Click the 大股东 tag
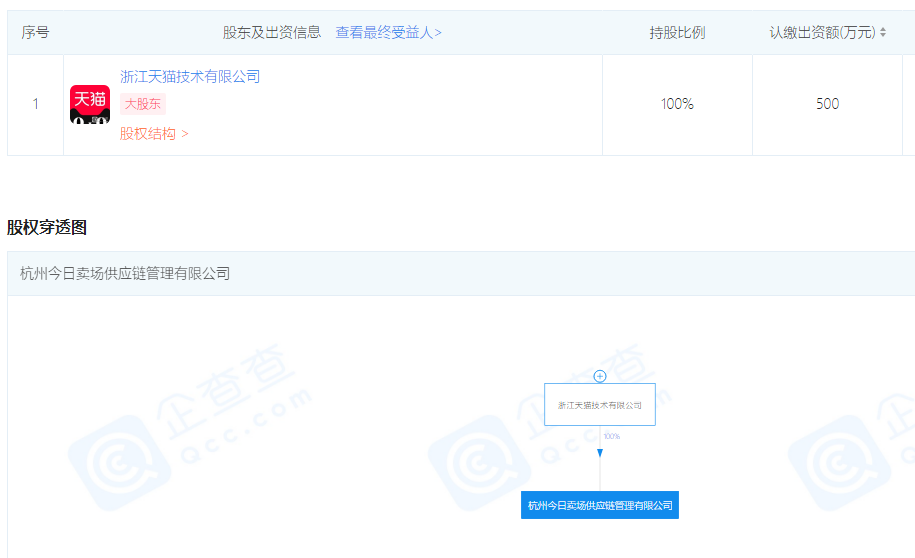Viewport: 915px width, 558px height. (x=143, y=104)
